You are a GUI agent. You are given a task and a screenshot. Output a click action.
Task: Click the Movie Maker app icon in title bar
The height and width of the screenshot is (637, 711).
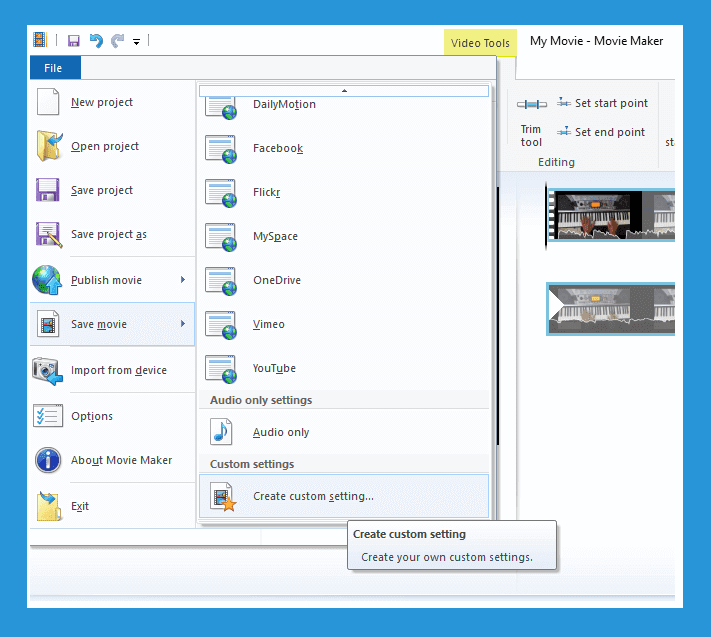tap(40, 40)
